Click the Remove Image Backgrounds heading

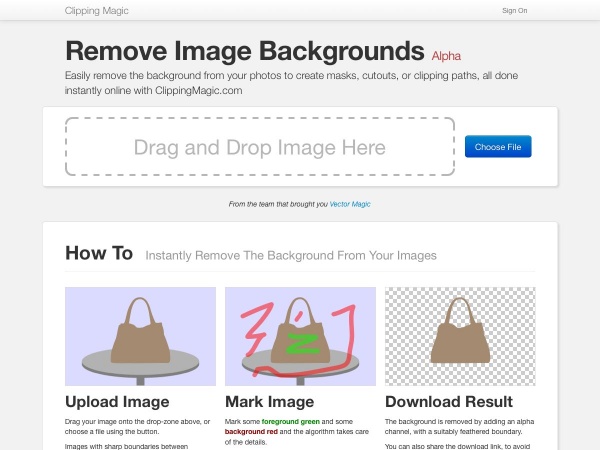pos(245,51)
